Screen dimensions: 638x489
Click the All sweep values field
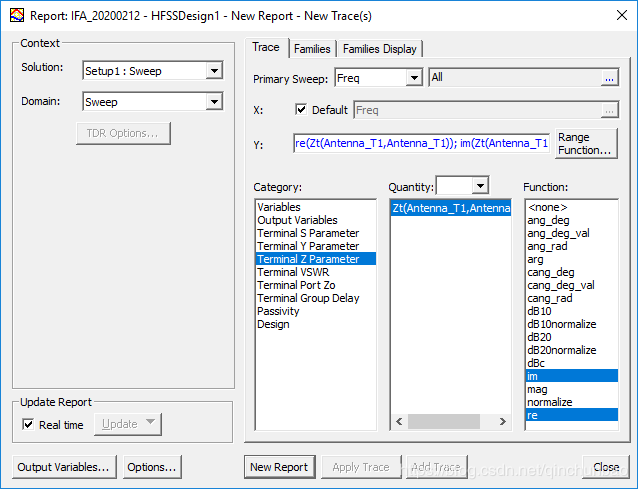coord(515,77)
